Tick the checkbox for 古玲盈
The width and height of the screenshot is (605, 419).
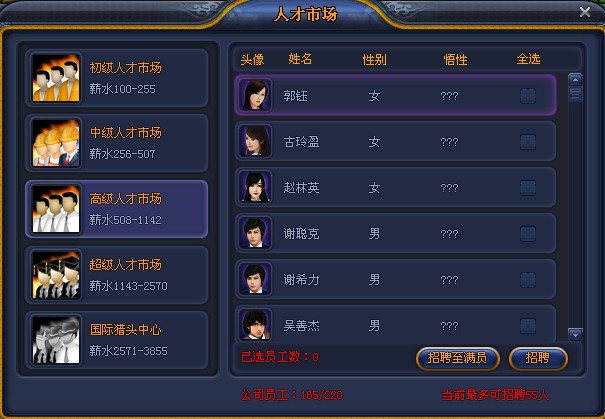(x=527, y=142)
